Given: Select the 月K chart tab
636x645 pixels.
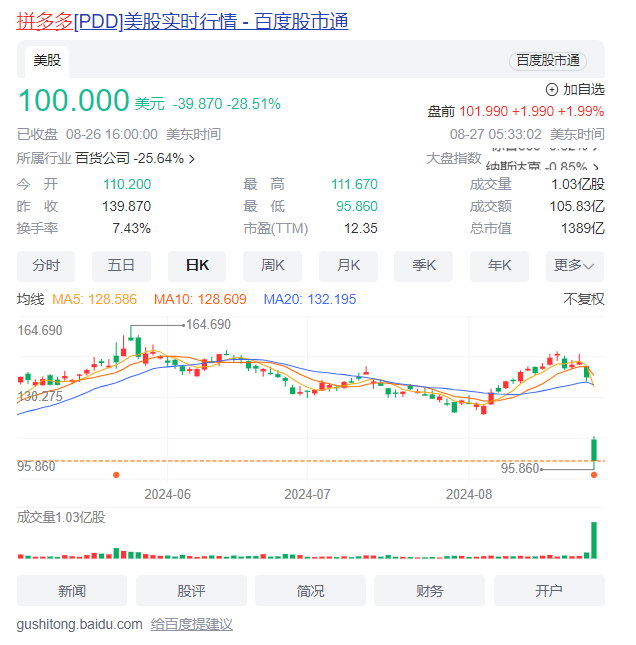Looking at the screenshot, I should coord(348,266).
